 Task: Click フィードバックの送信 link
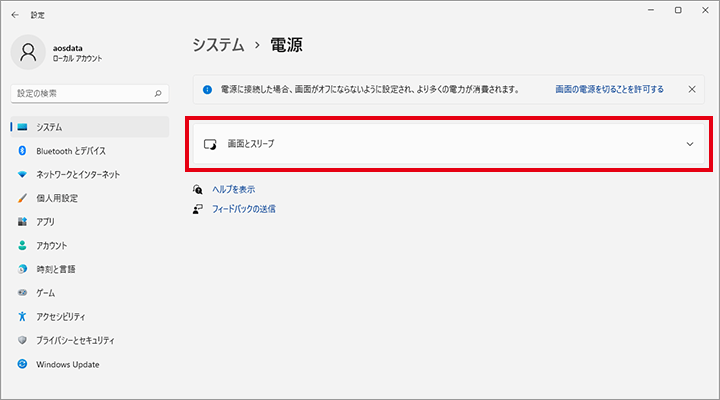243,209
